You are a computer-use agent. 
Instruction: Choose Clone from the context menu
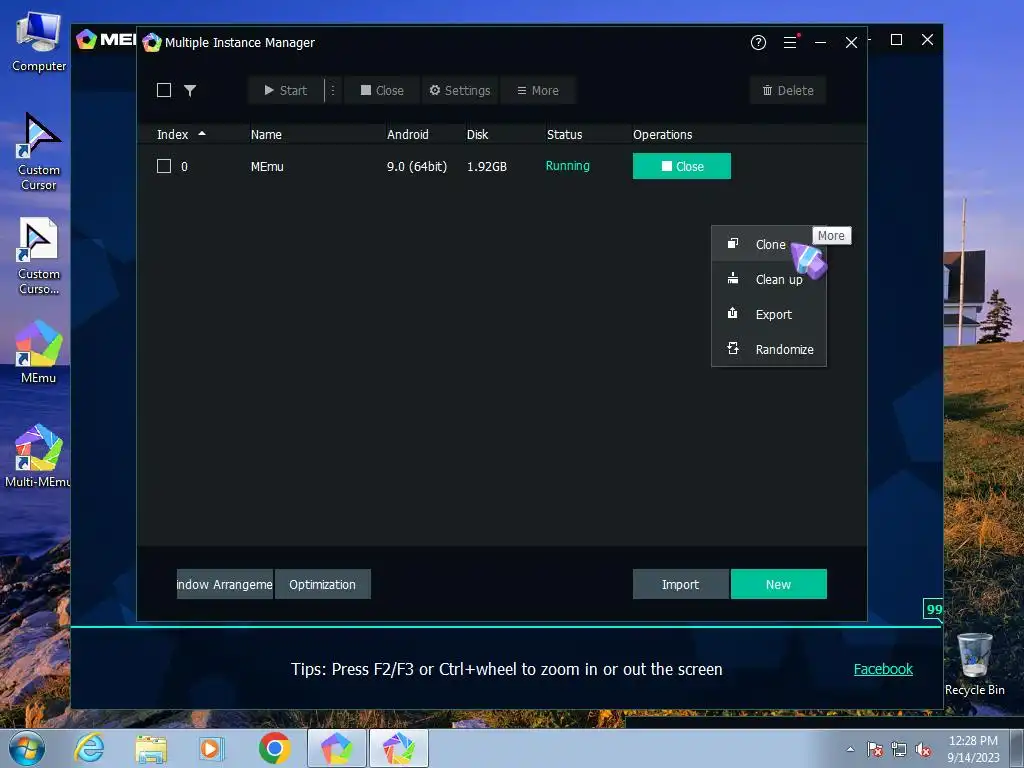(769, 244)
